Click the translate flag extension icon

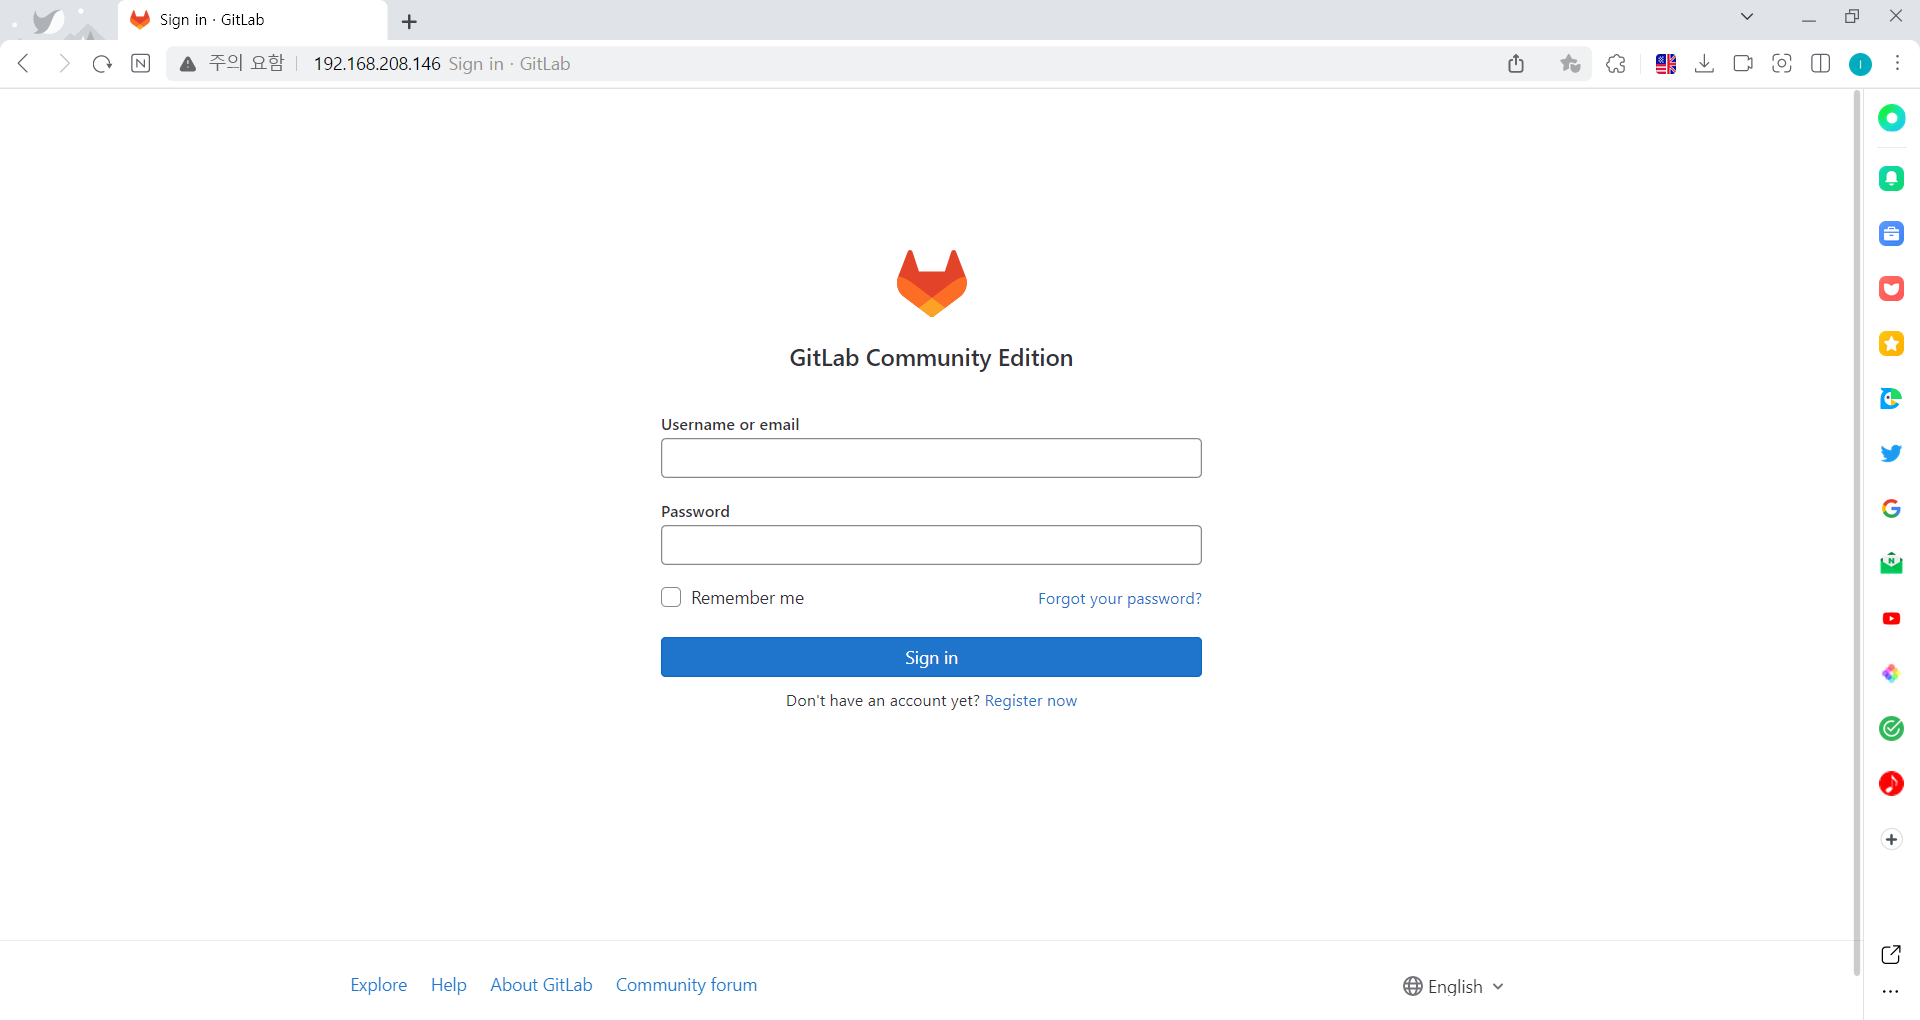click(x=1666, y=64)
